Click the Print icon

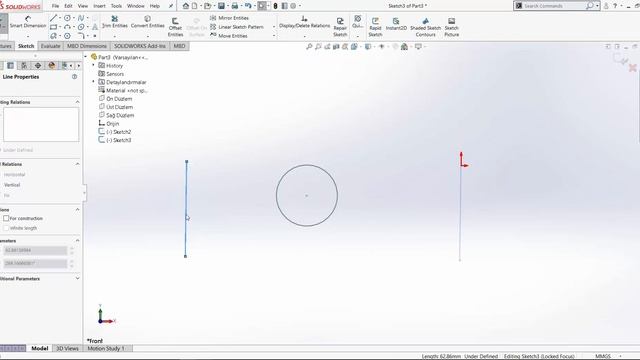235,6
